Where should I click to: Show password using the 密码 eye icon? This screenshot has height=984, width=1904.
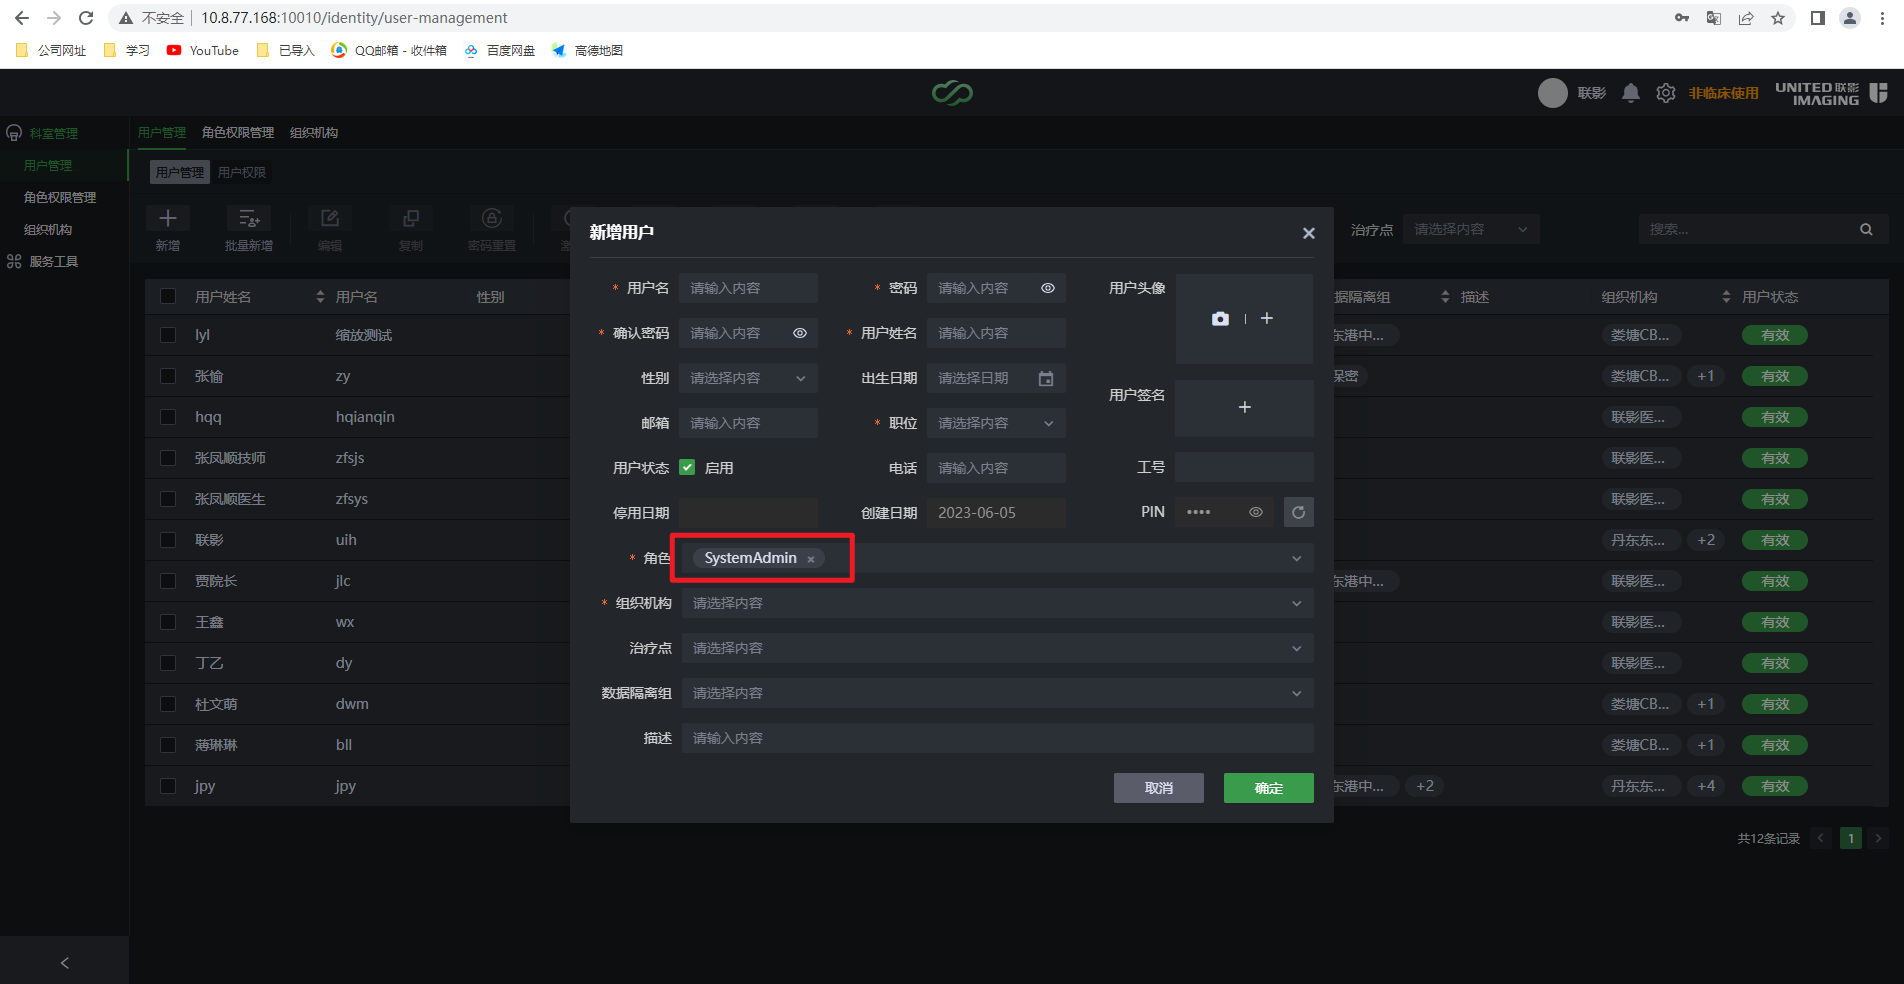[x=1048, y=288]
